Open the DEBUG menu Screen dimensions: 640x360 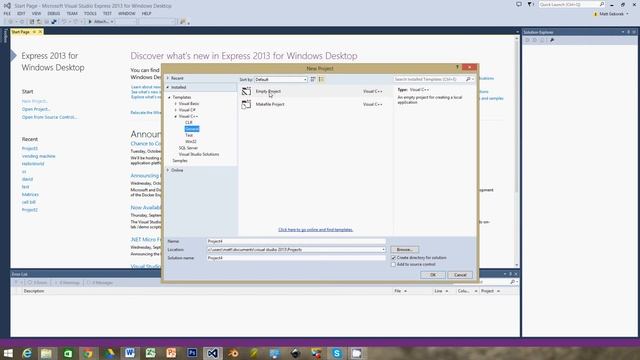[x=53, y=13]
